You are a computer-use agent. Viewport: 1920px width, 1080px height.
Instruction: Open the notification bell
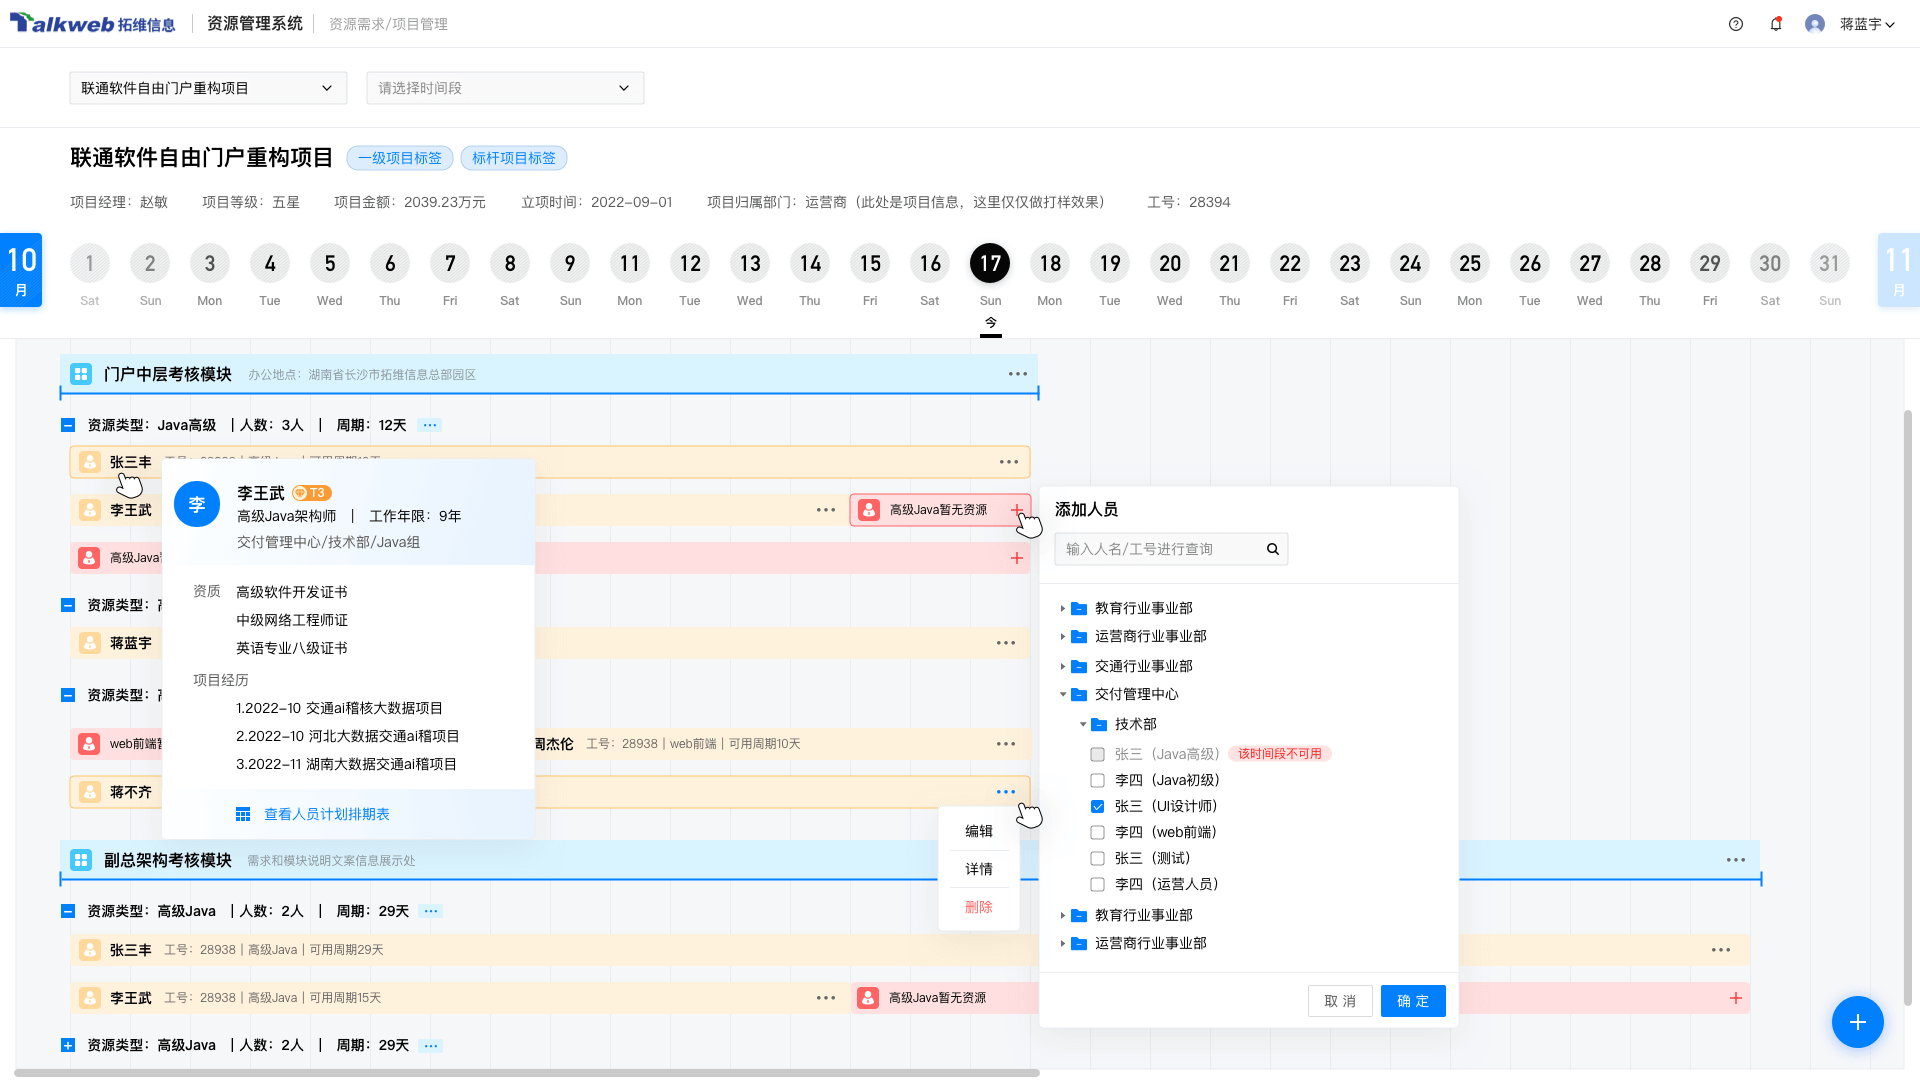point(1776,24)
